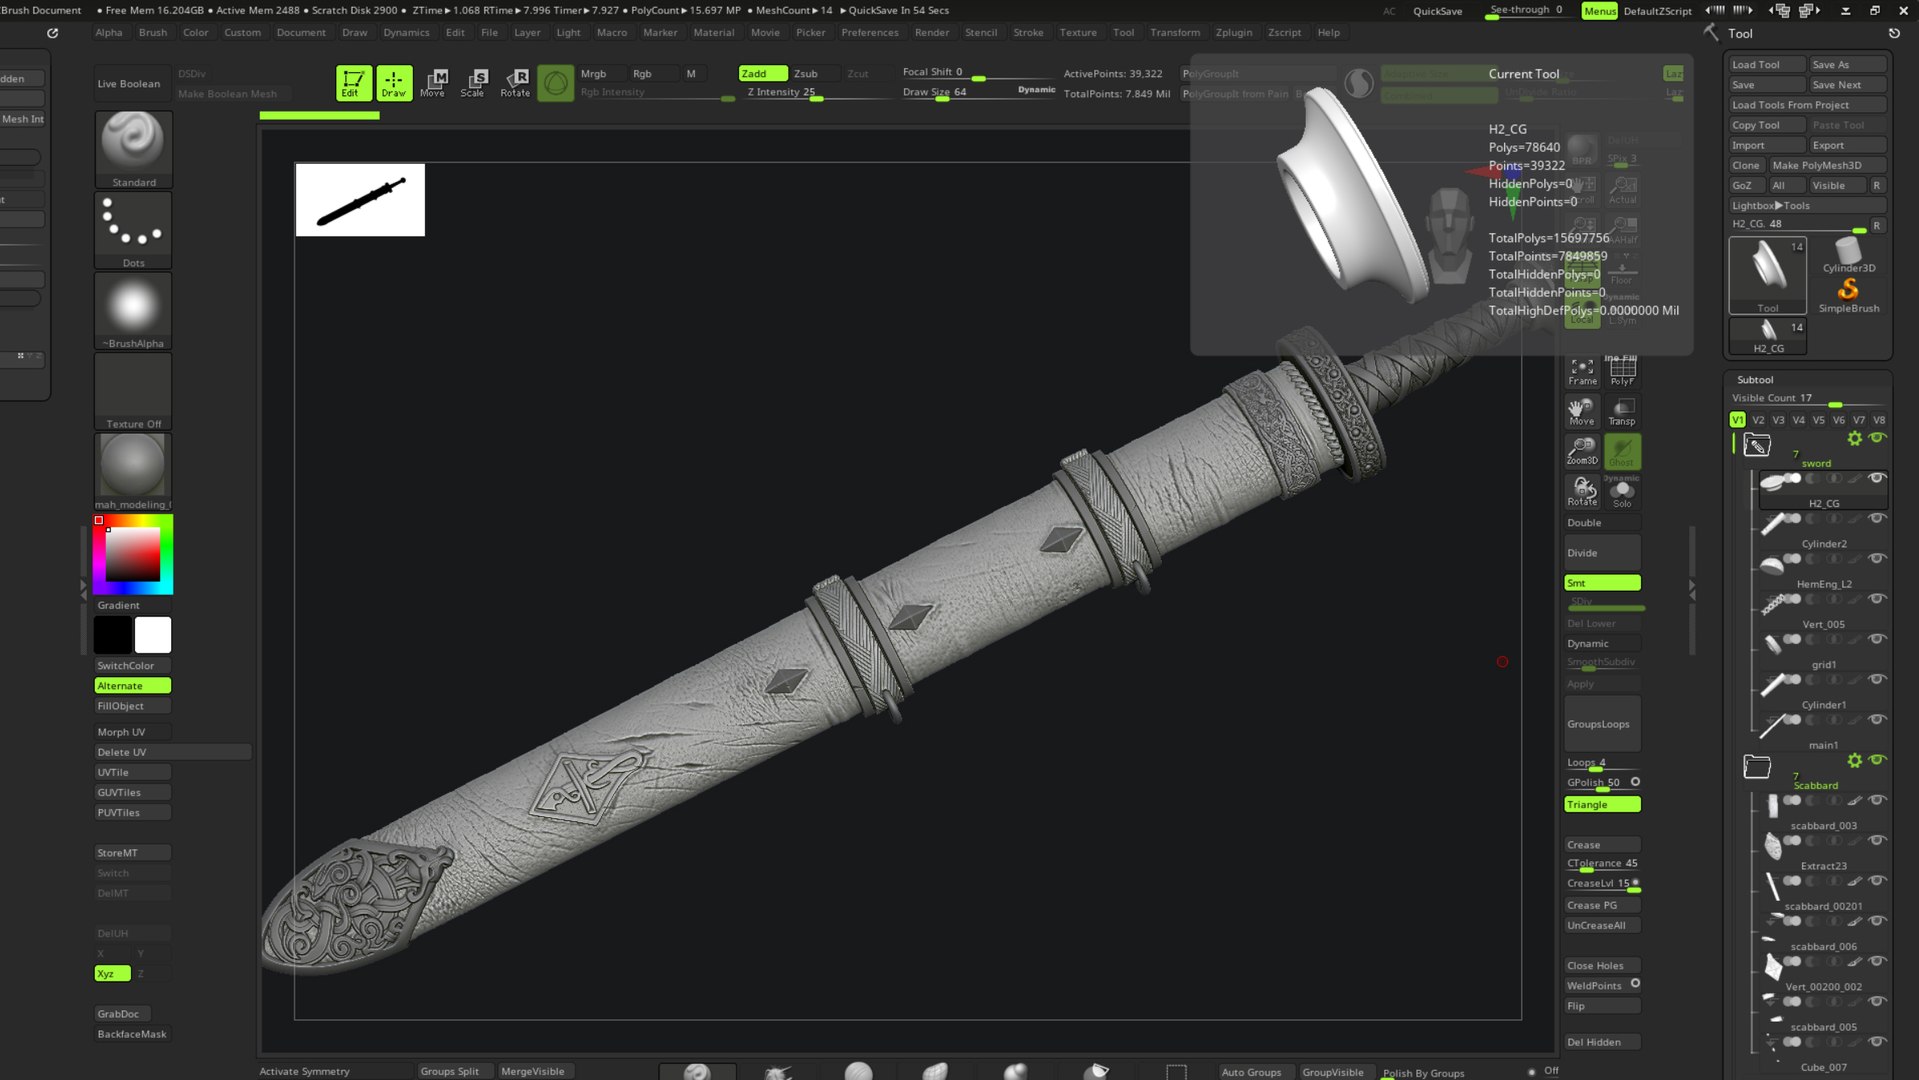
Task: Toggle the Smt smoothing option
Action: click(1602, 583)
